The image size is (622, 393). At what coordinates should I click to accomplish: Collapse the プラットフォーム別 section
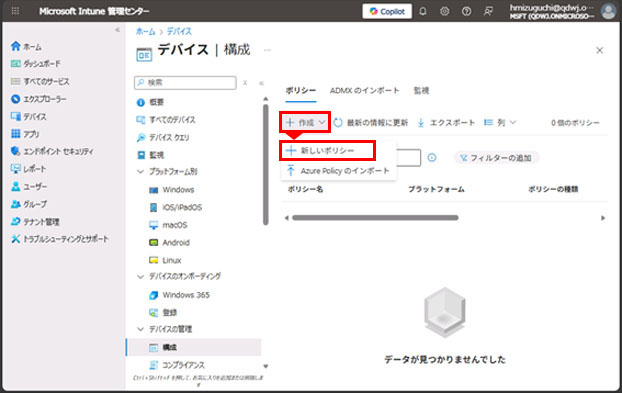(x=140, y=172)
